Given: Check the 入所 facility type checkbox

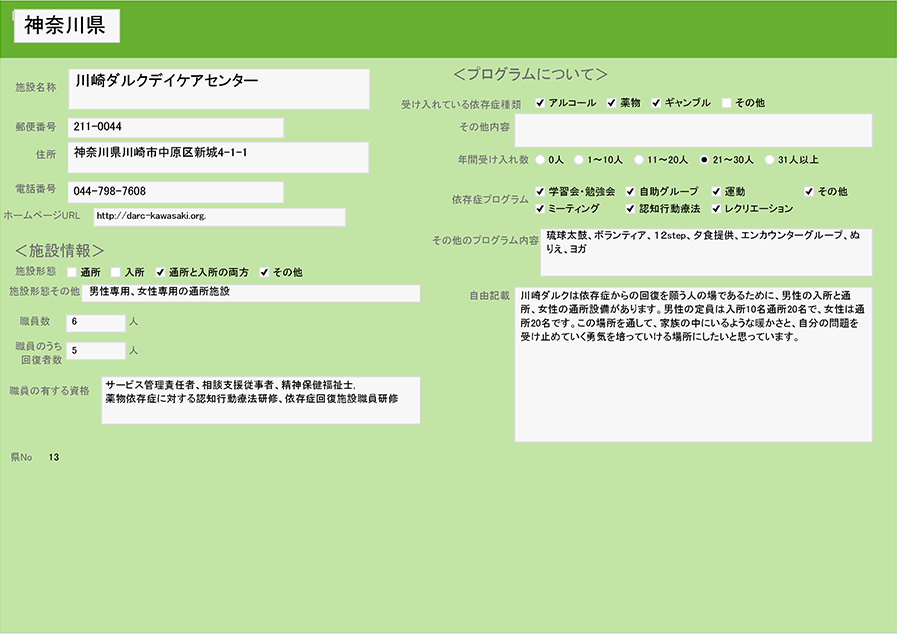Looking at the screenshot, I should [116, 272].
